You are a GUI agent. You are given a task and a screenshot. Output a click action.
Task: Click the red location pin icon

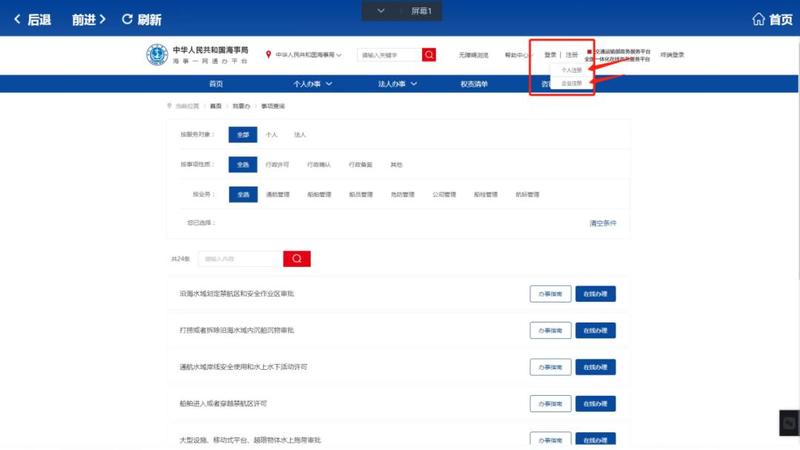[269, 55]
